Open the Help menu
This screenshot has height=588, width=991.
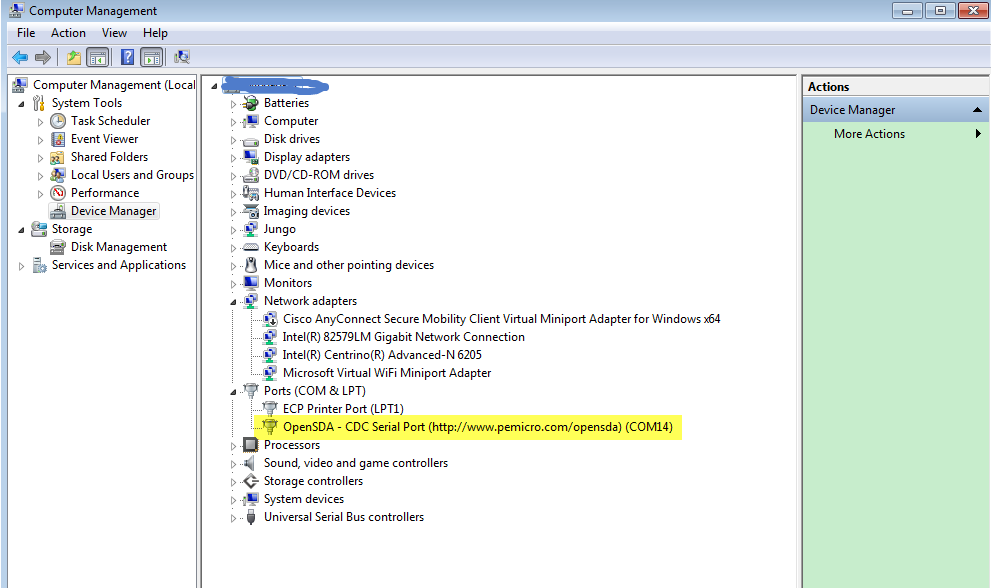point(155,33)
